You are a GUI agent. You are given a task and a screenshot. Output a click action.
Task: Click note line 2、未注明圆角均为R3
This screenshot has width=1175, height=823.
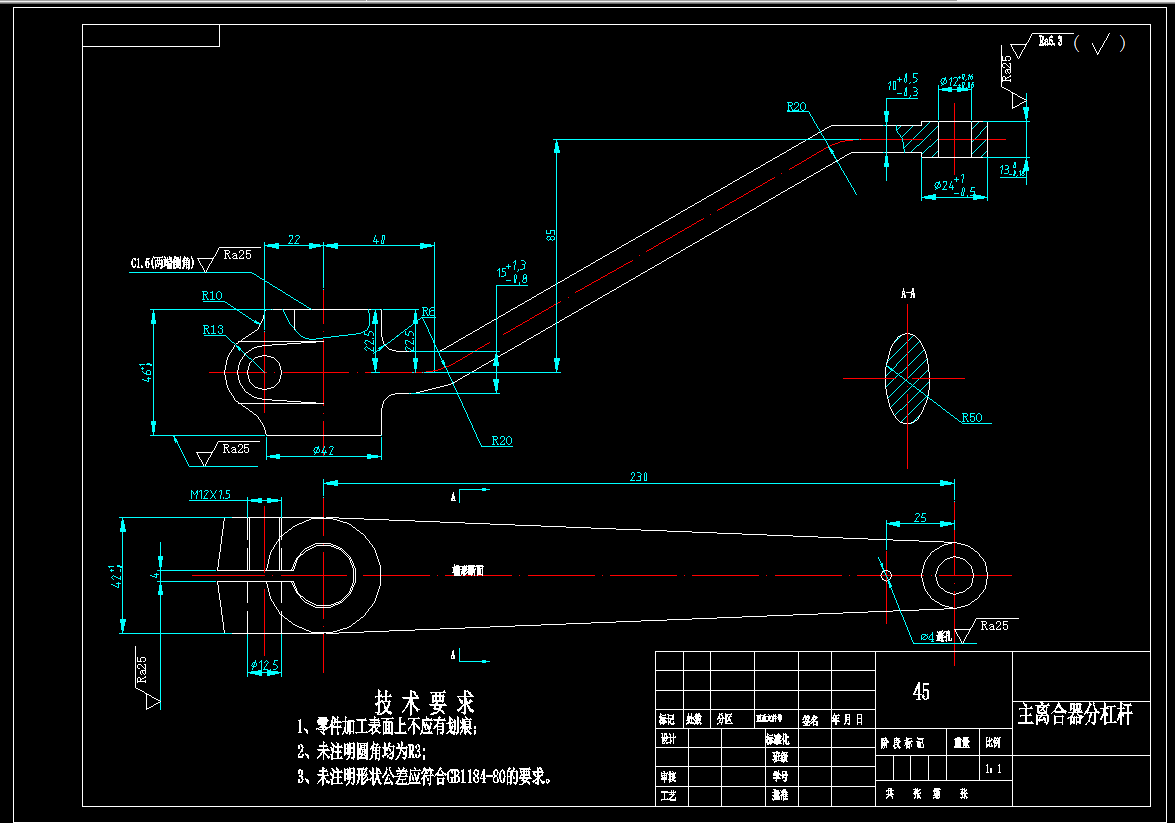[x=361, y=751]
